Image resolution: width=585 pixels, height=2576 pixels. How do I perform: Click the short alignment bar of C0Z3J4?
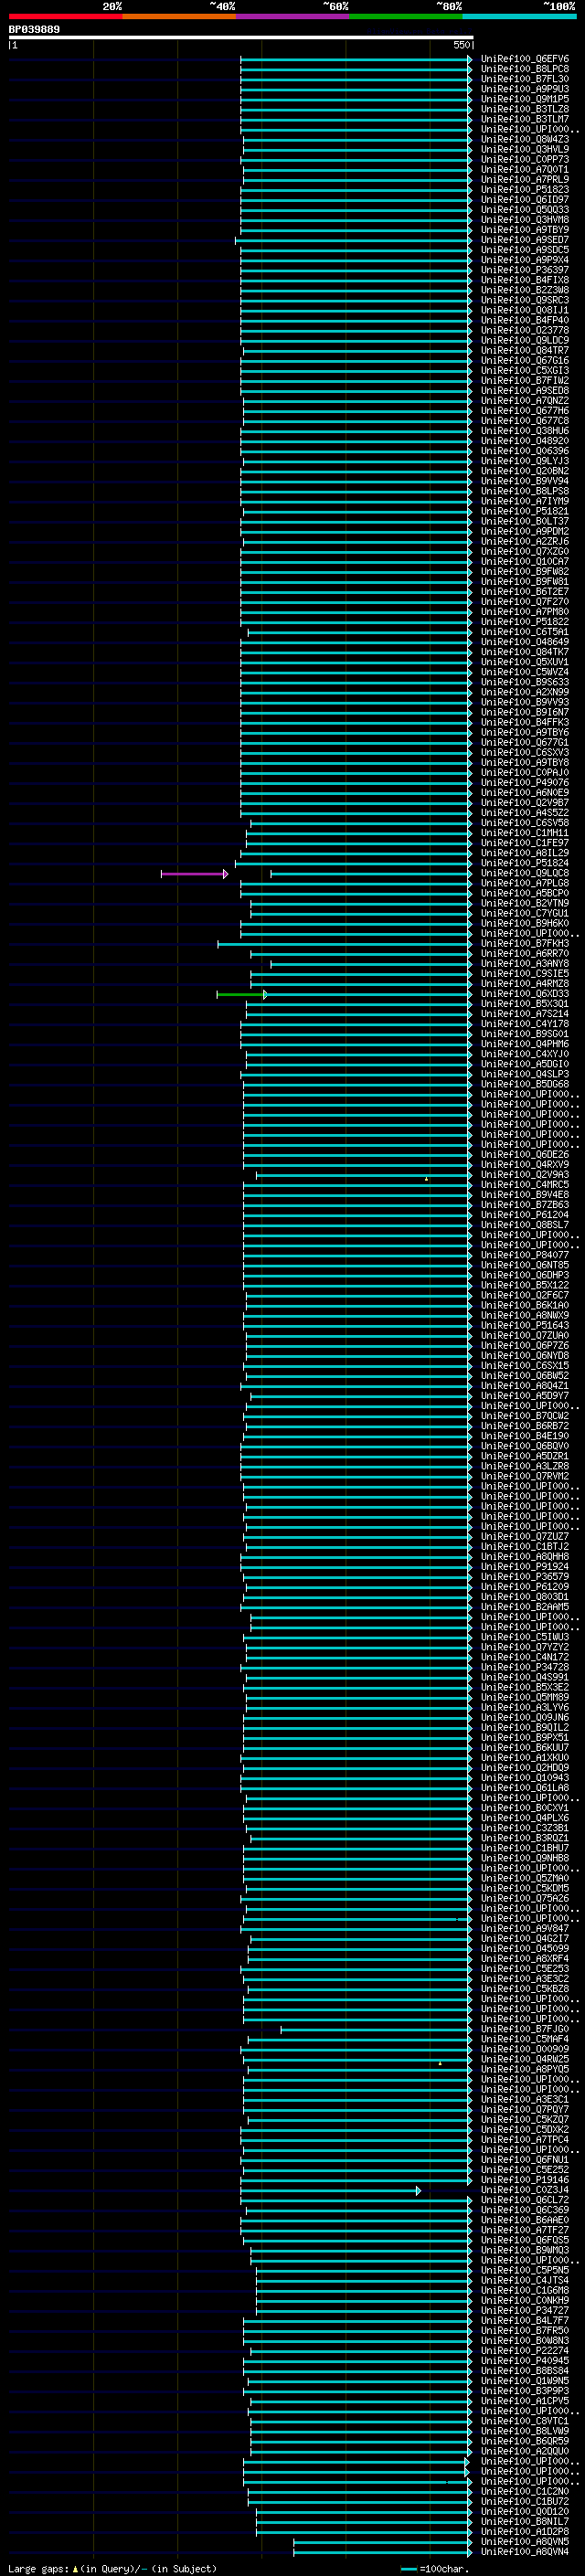[x=330, y=2191]
